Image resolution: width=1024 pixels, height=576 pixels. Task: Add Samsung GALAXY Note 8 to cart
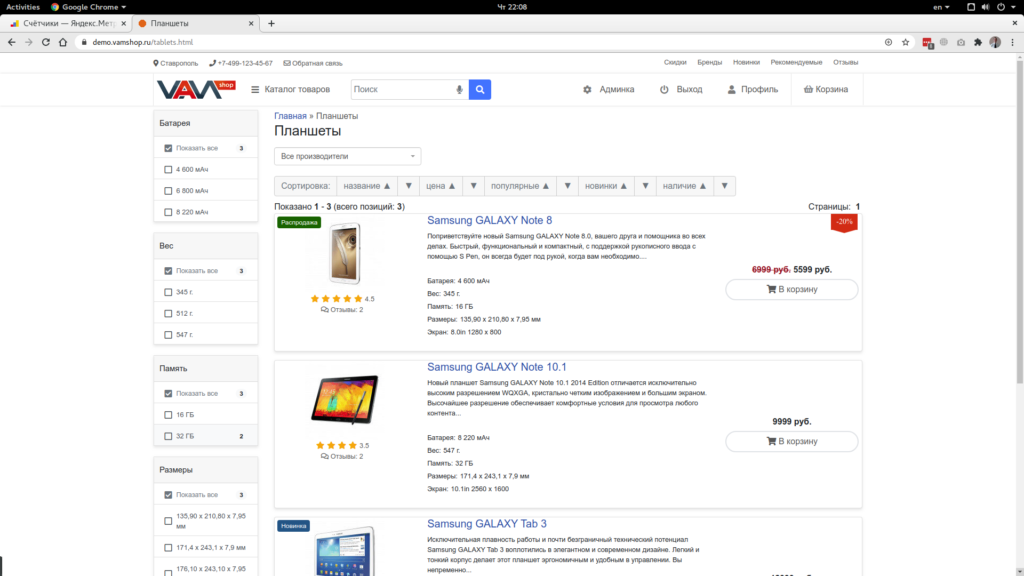tap(792, 289)
